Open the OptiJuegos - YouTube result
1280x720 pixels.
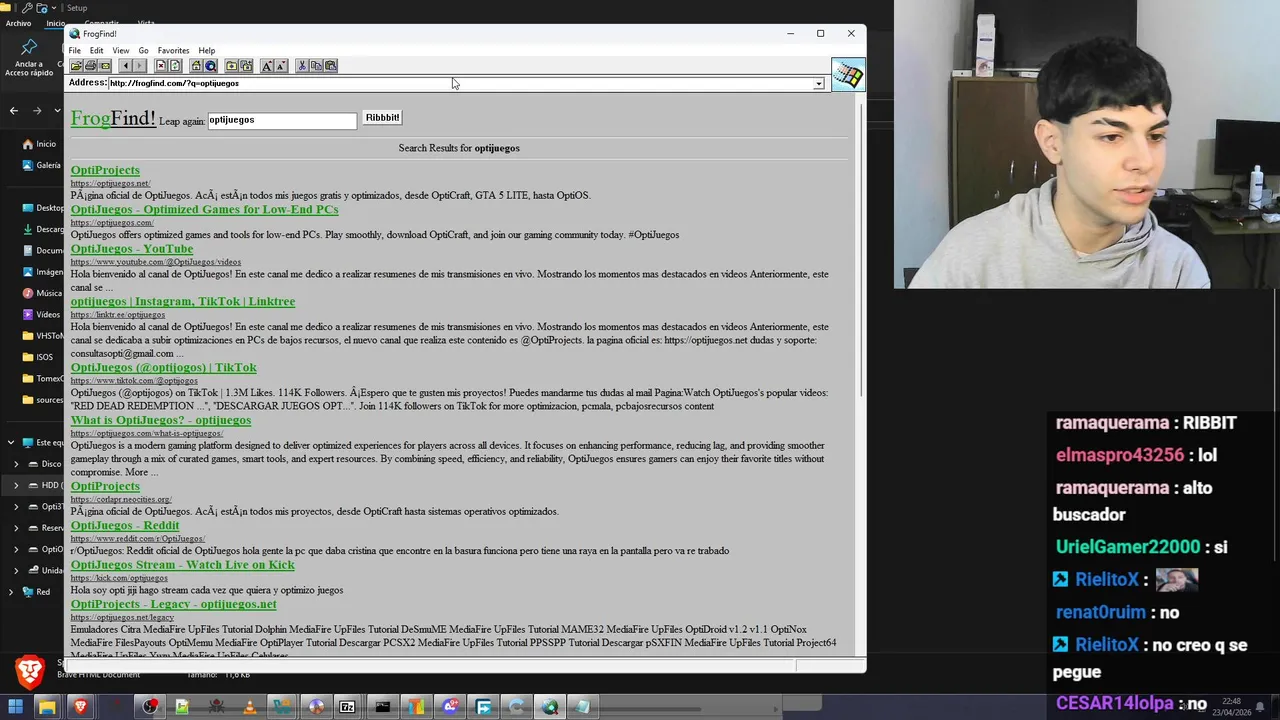(x=131, y=248)
